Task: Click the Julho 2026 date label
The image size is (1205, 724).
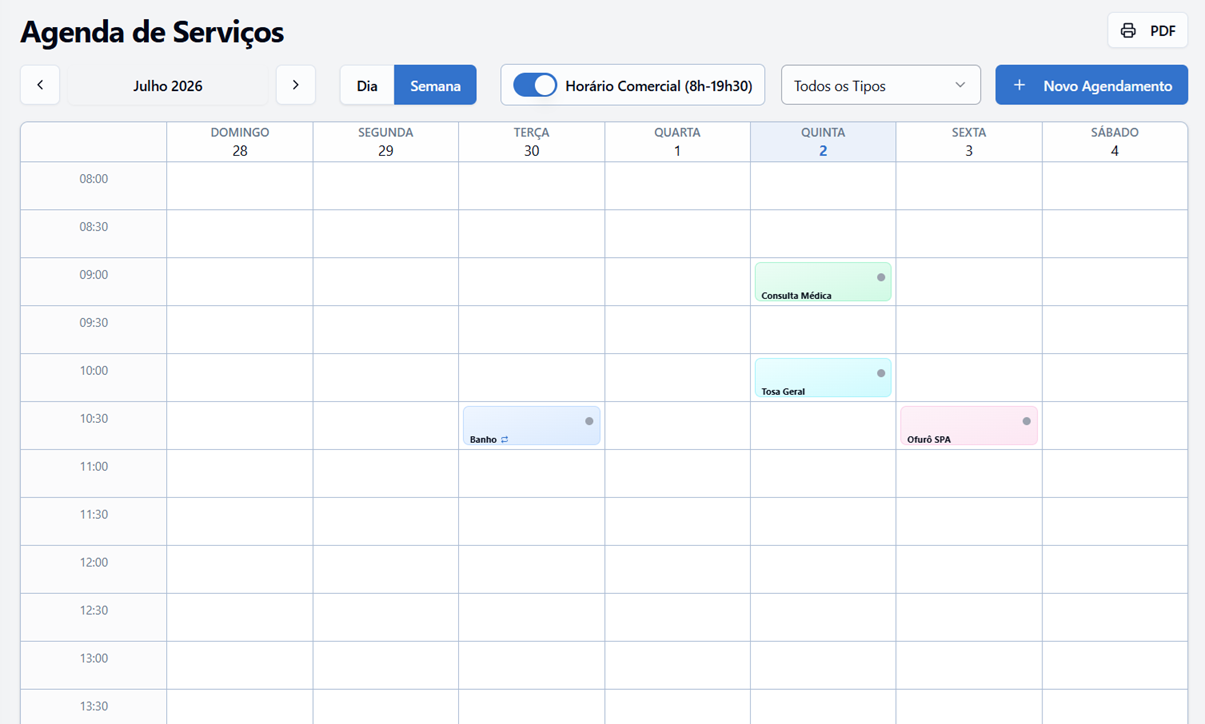Action: pos(168,86)
